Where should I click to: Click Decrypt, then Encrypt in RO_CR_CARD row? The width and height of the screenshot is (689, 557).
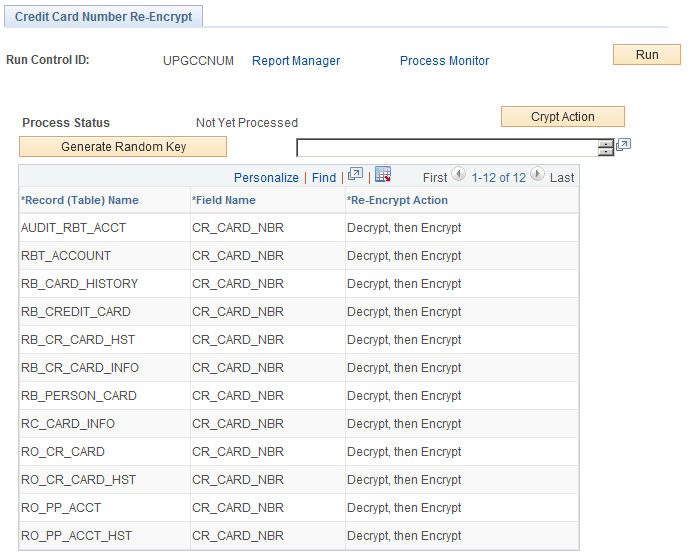click(x=404, y=452)
